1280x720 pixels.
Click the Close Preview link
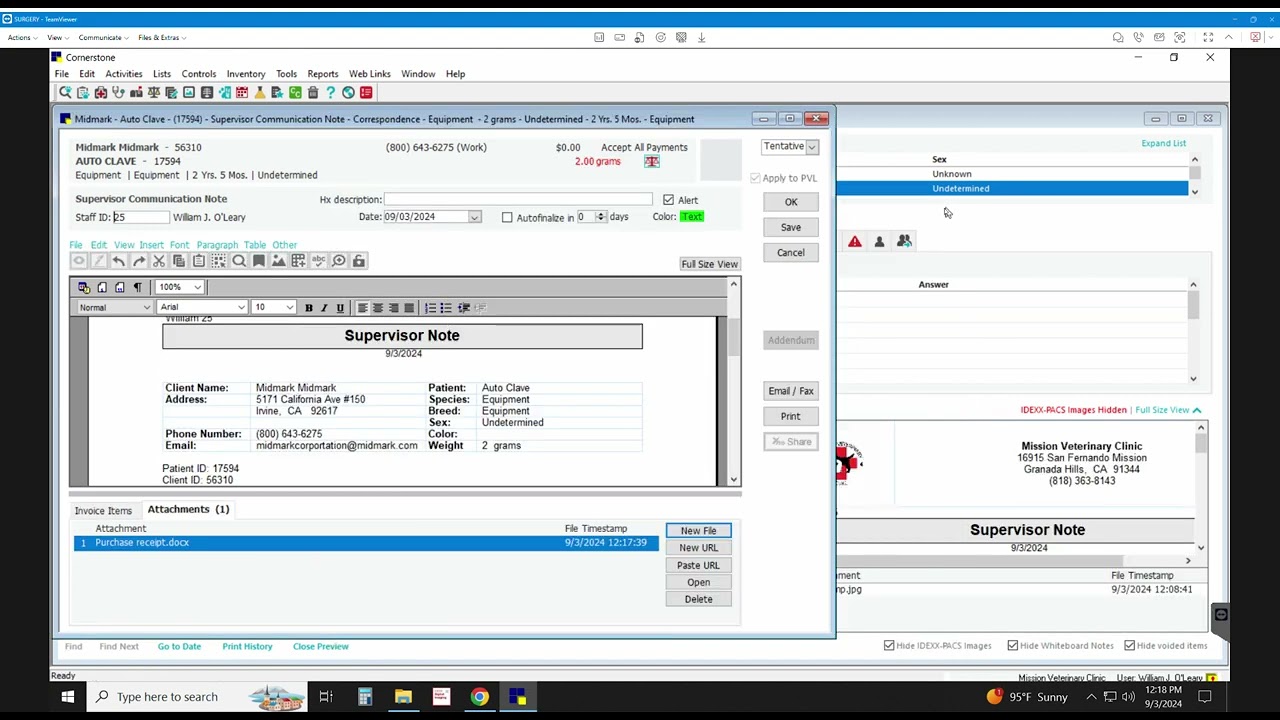tap(321, 646)
